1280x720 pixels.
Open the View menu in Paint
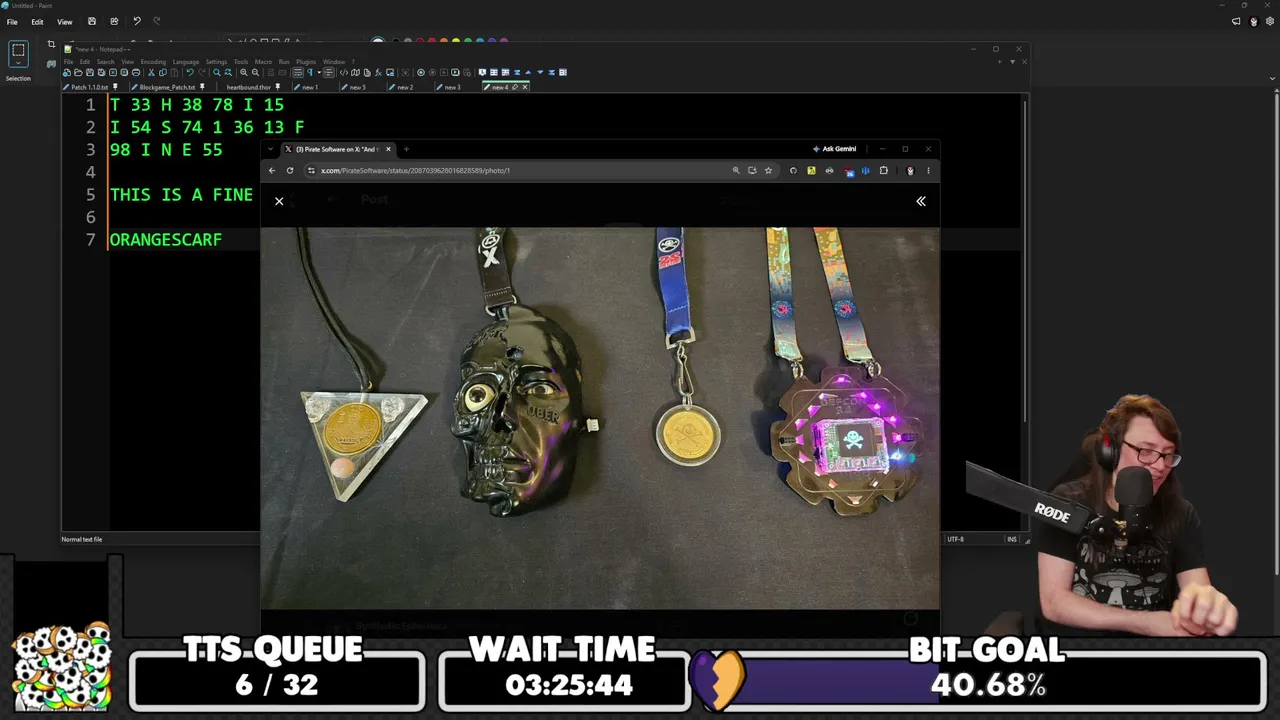click(64, 22)
